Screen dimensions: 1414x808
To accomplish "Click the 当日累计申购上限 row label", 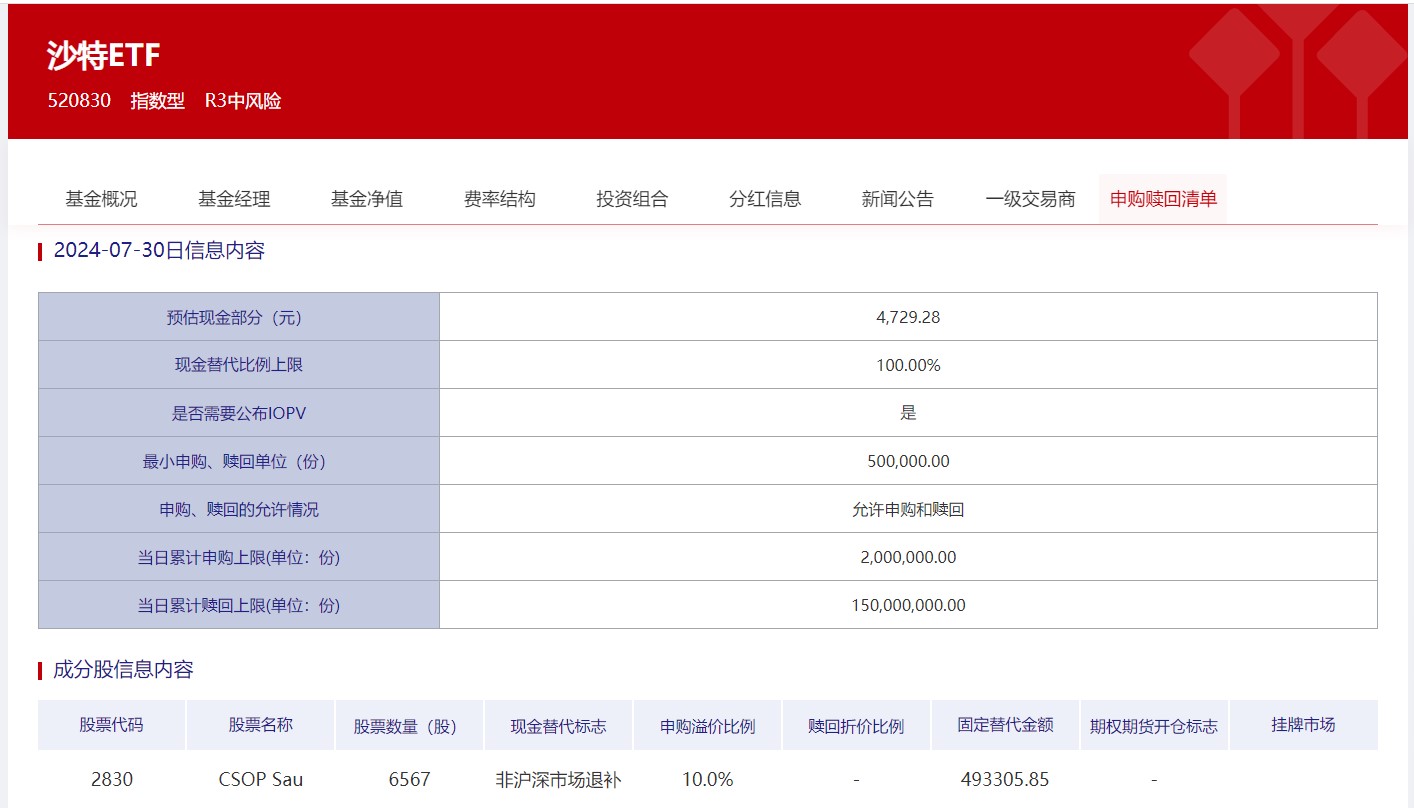I will 239,557.
